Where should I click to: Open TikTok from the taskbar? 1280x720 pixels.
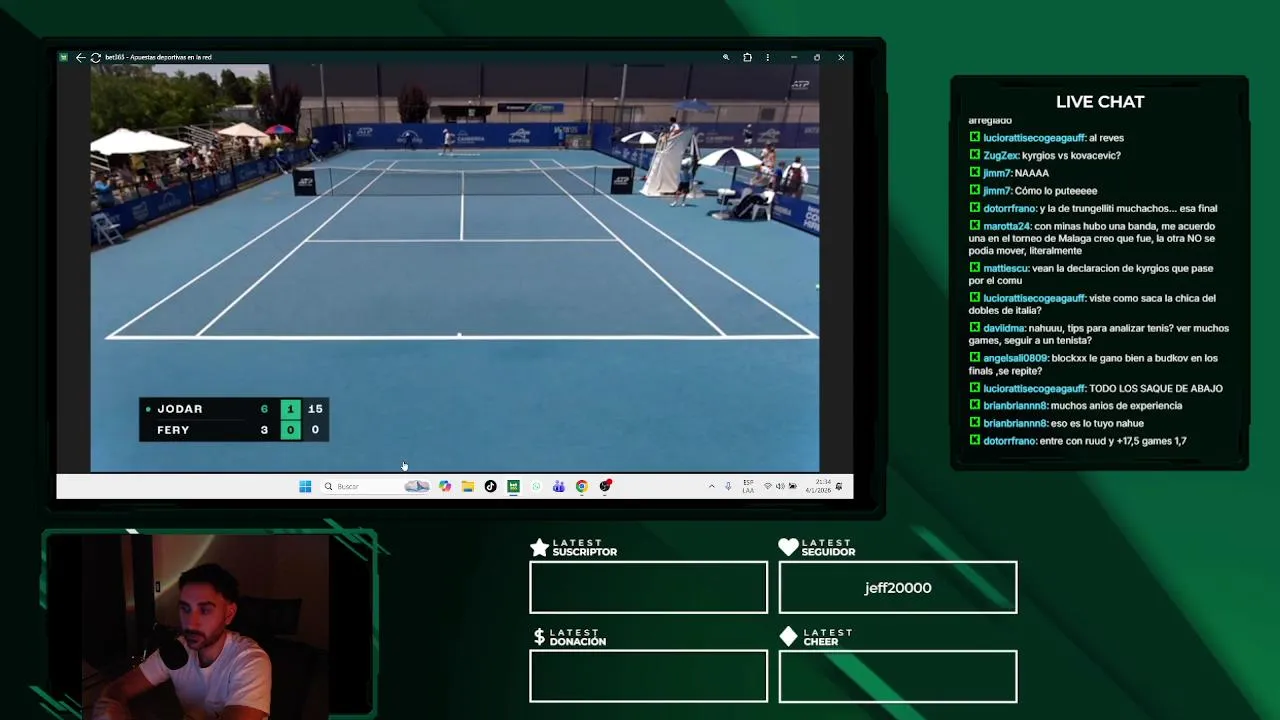pos(490,486)
